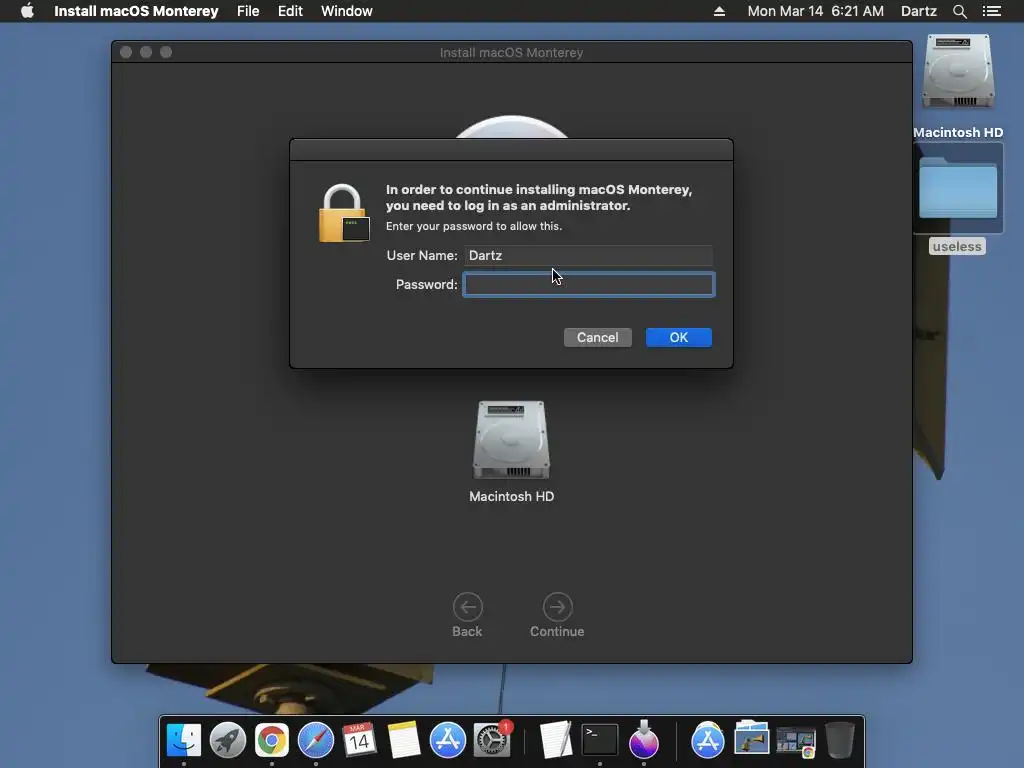The height and width of the screenshot is (768, 1024).
Task: Open System Preferences gear with badge
Action: (x=492, y=740)
